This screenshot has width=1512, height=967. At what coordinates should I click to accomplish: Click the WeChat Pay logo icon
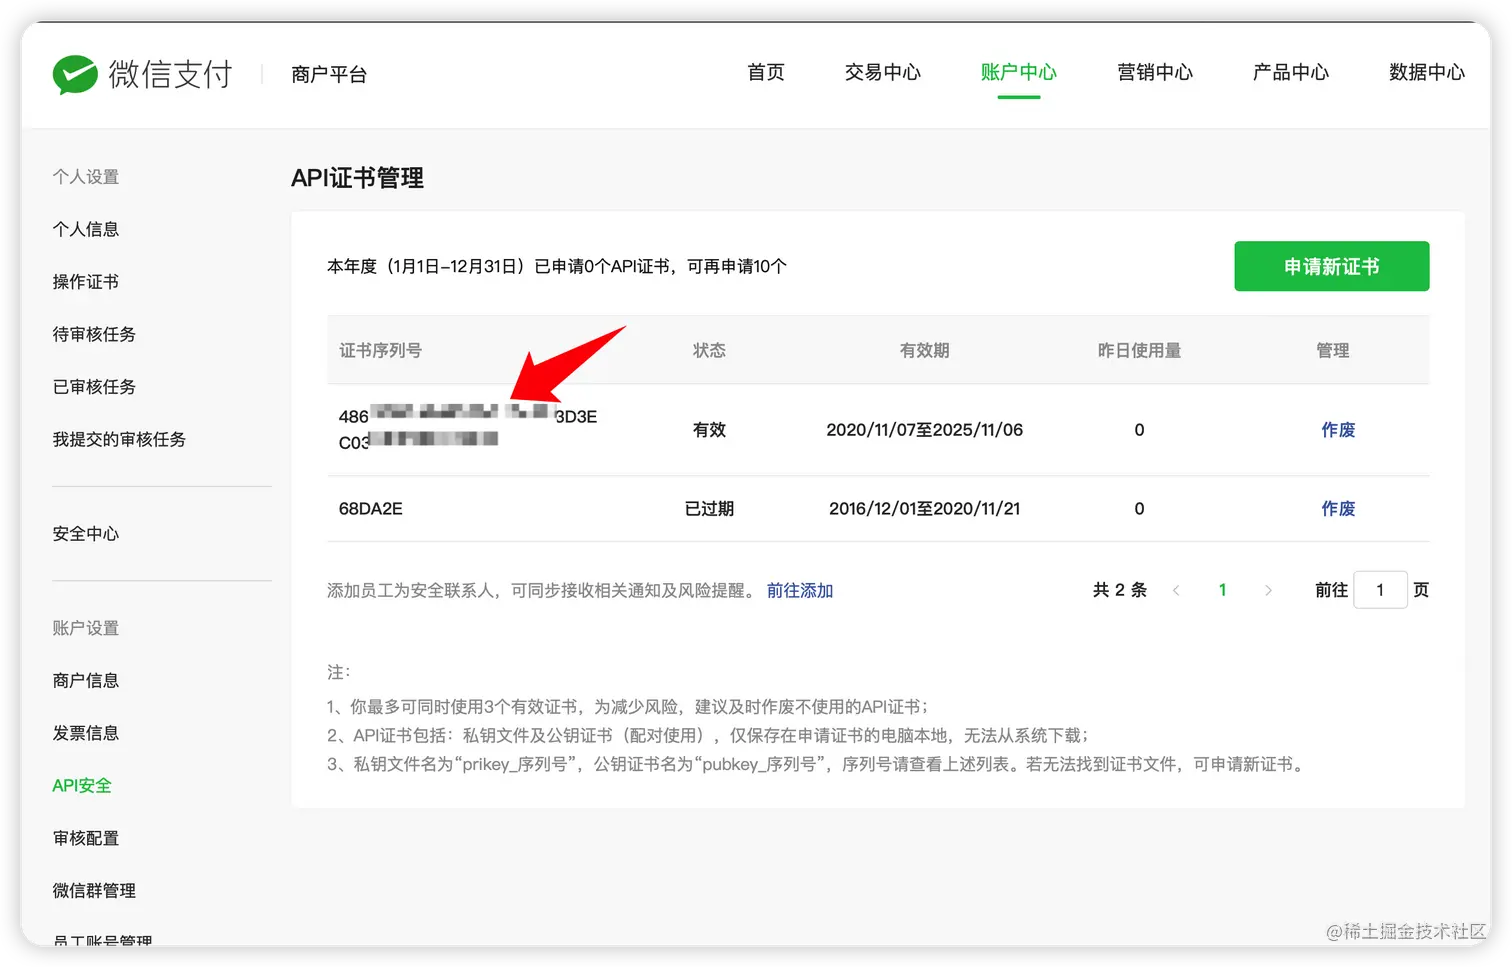[75, 75]
